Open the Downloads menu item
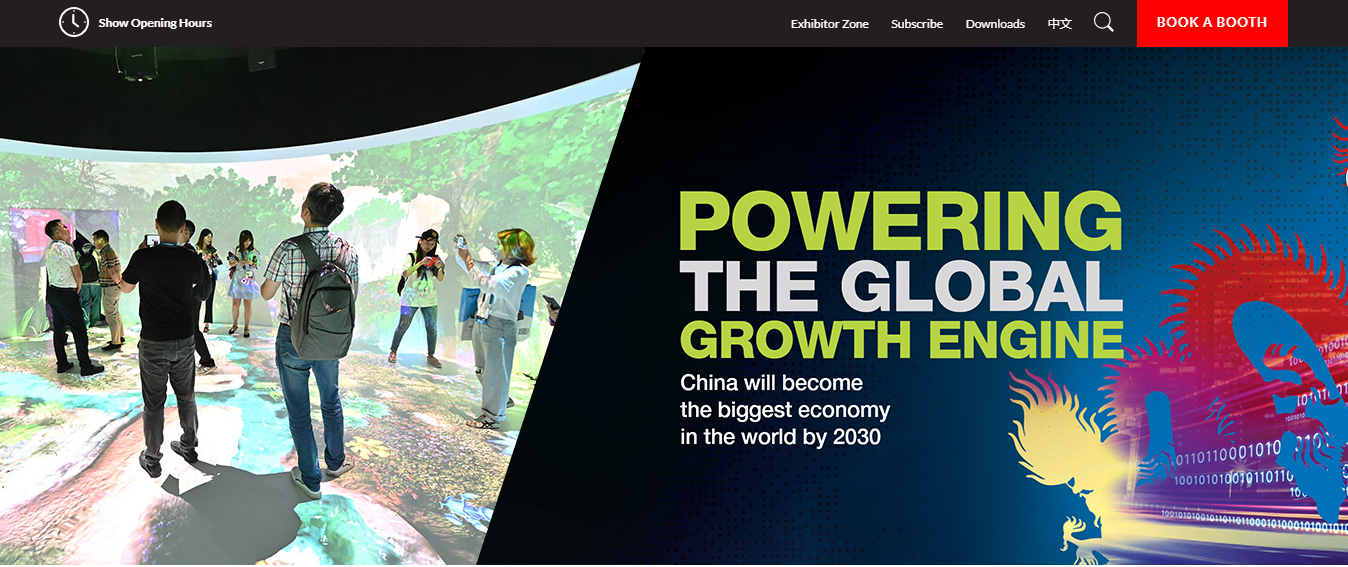1348x567 pixels. click(x=995, y=24)
